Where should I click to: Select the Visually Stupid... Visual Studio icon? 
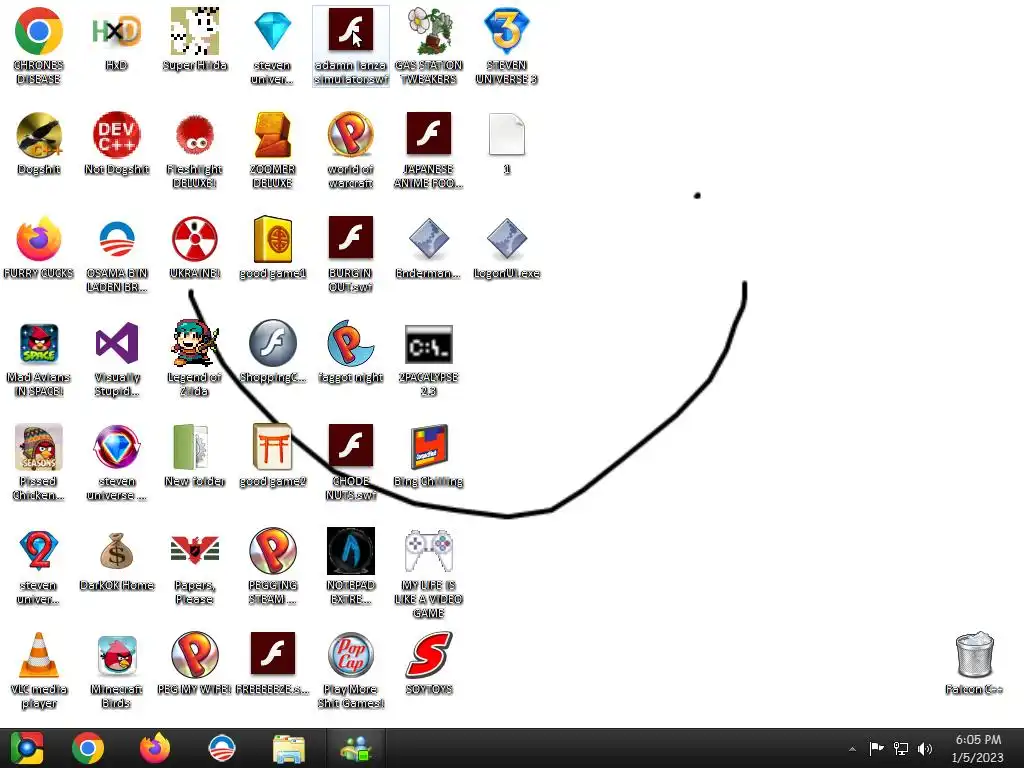click(x=116, y=343)
